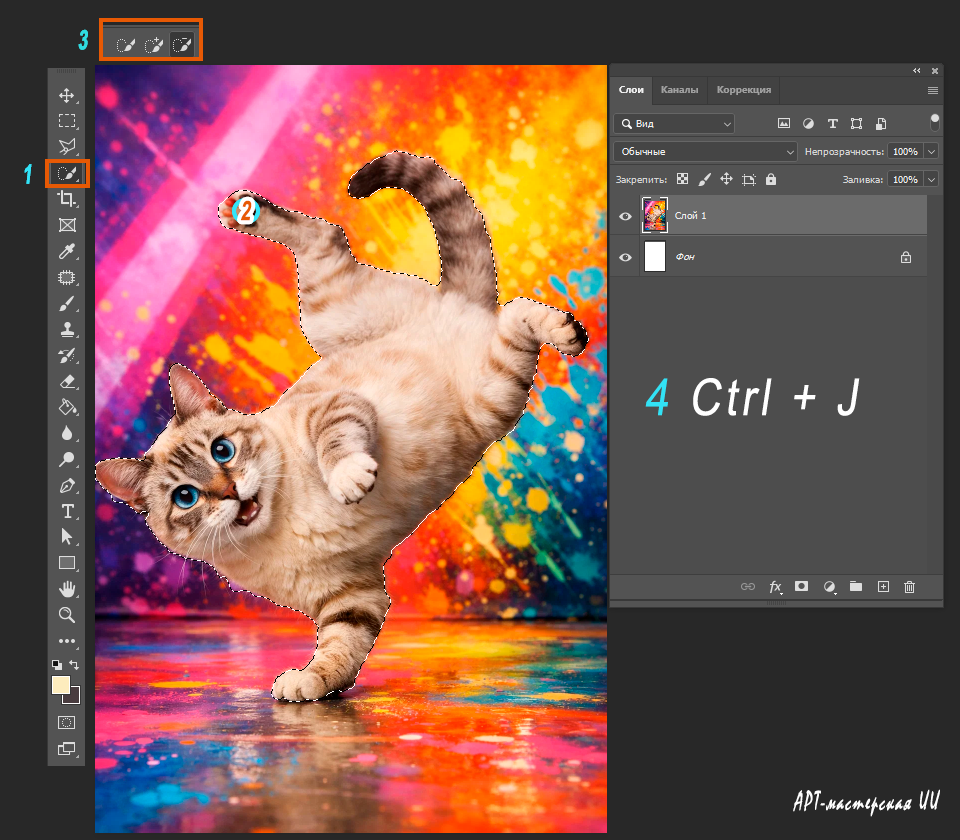Screen dimensions: 960x840
Task: Select the Patch healing tool
Action: (x=67, y=277)
